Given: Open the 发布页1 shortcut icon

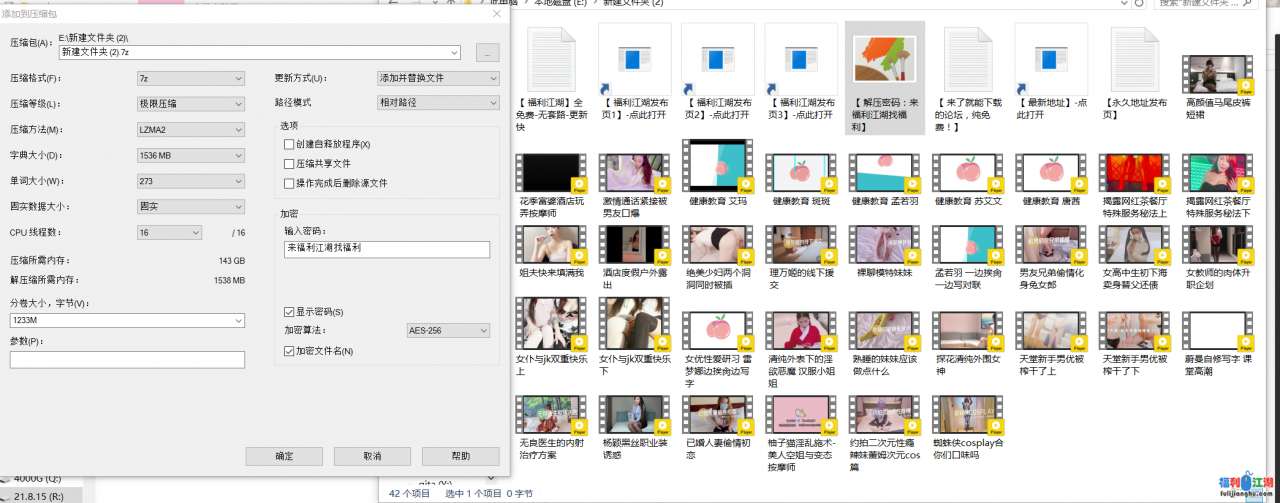Looking at the screenshot, I should [x=634, y=58].
